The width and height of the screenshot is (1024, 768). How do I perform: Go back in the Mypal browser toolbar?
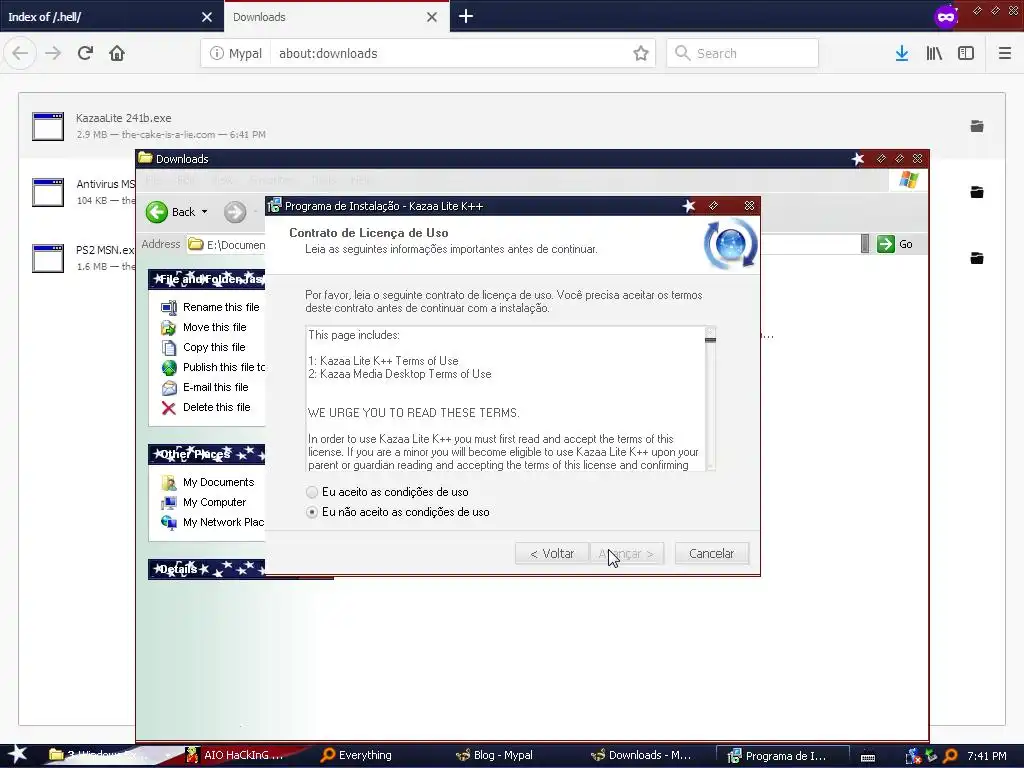click(20, 53)
